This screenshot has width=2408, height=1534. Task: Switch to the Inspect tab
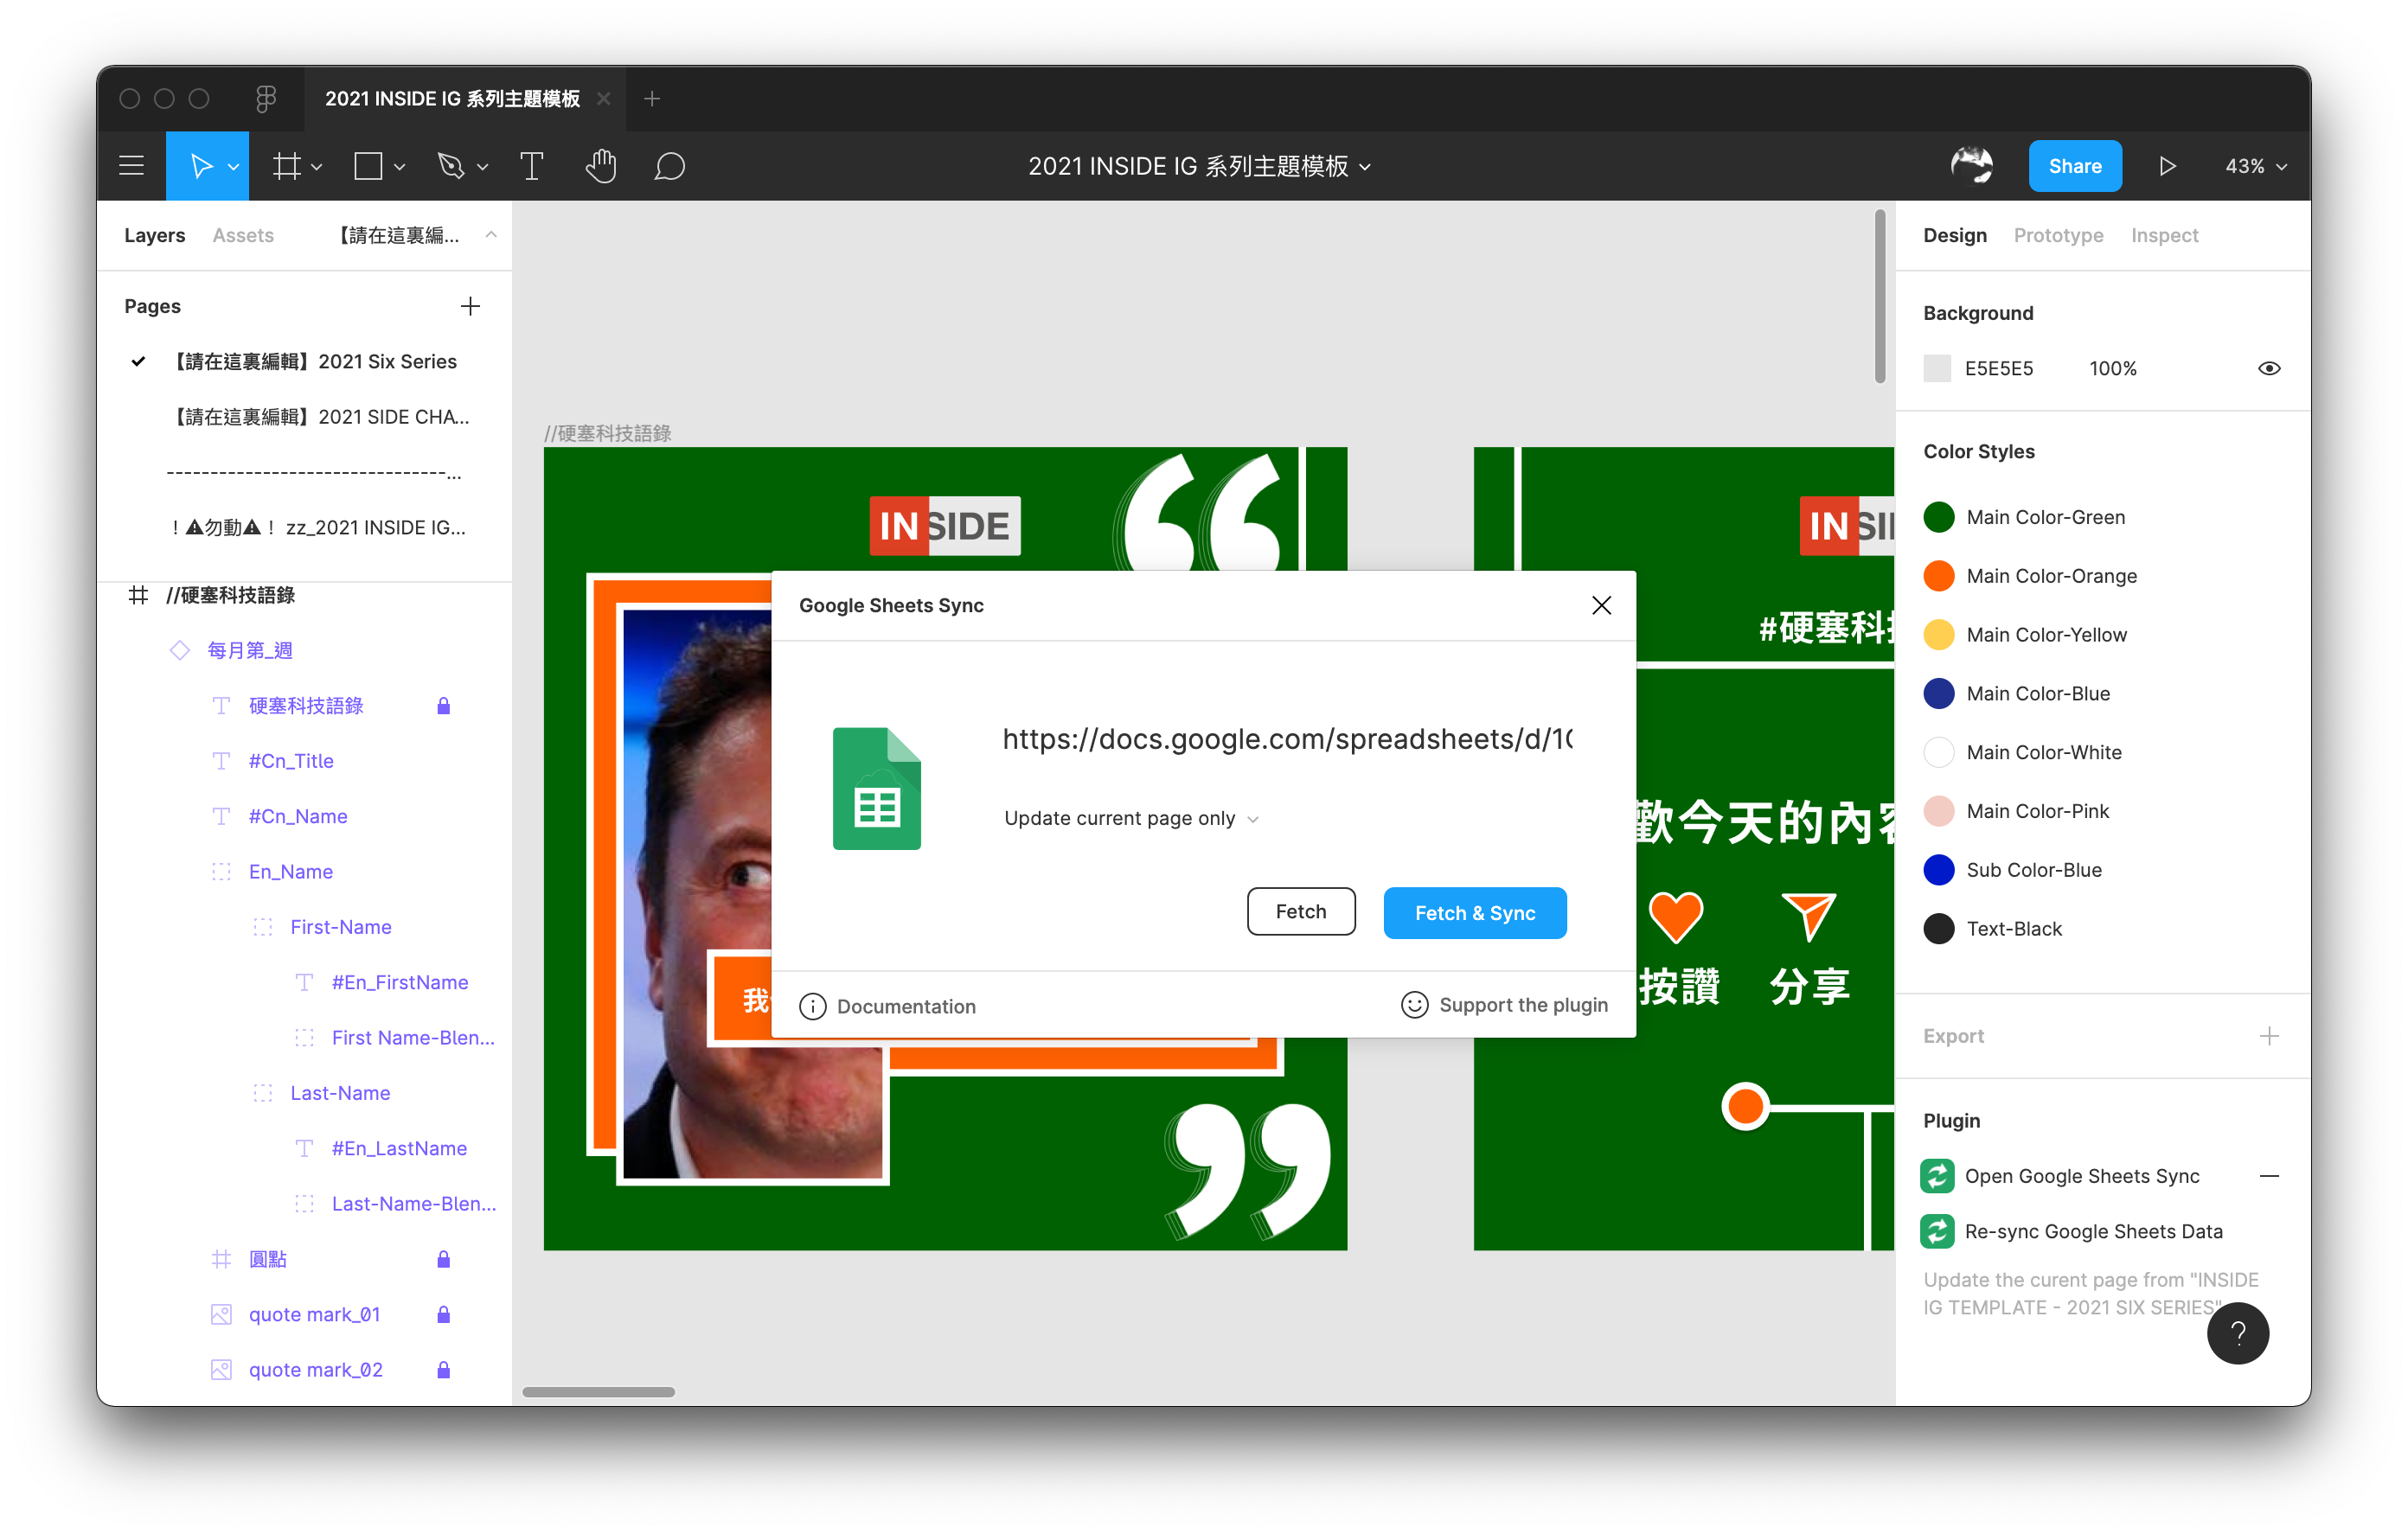coord(2163,235)
